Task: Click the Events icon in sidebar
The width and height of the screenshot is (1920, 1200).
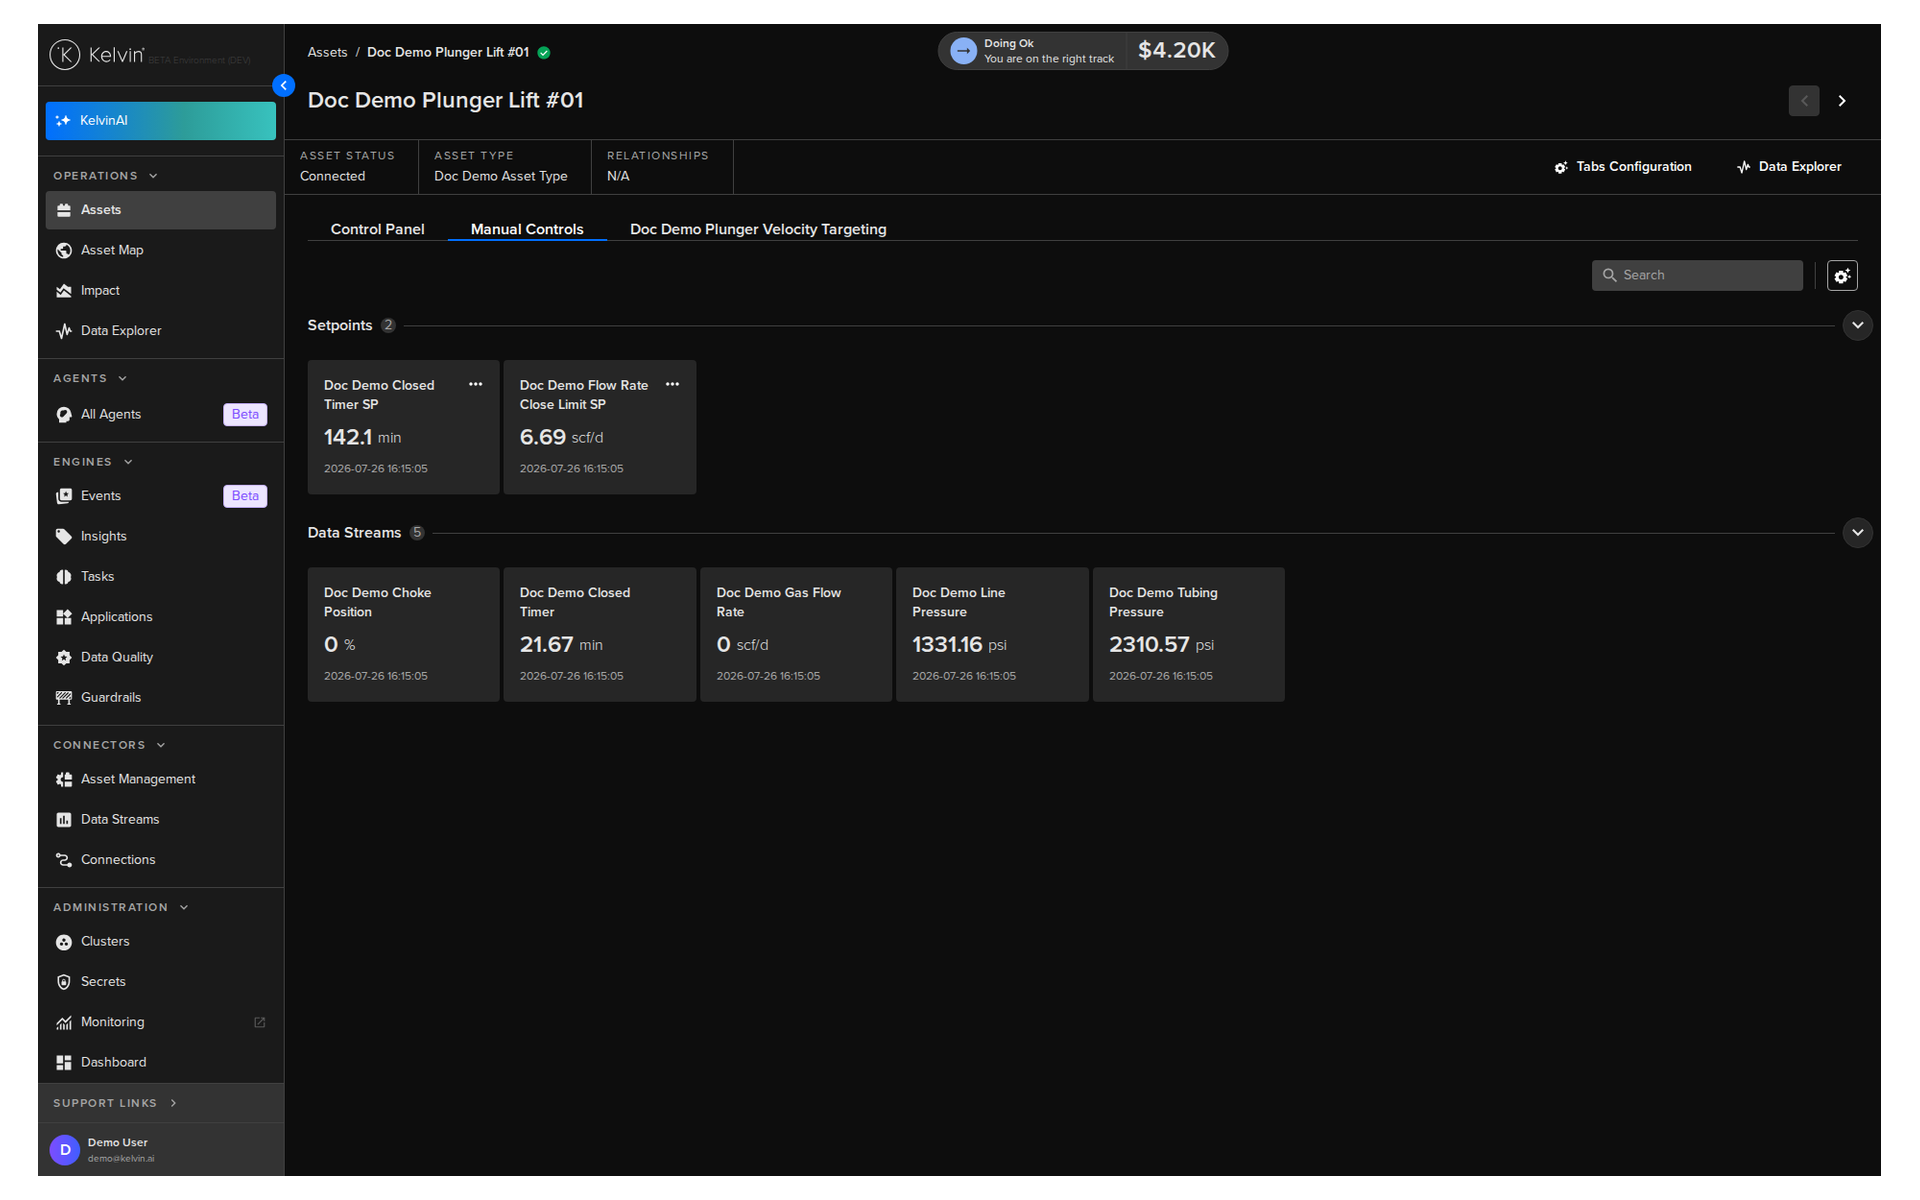Action: [64, 496]
